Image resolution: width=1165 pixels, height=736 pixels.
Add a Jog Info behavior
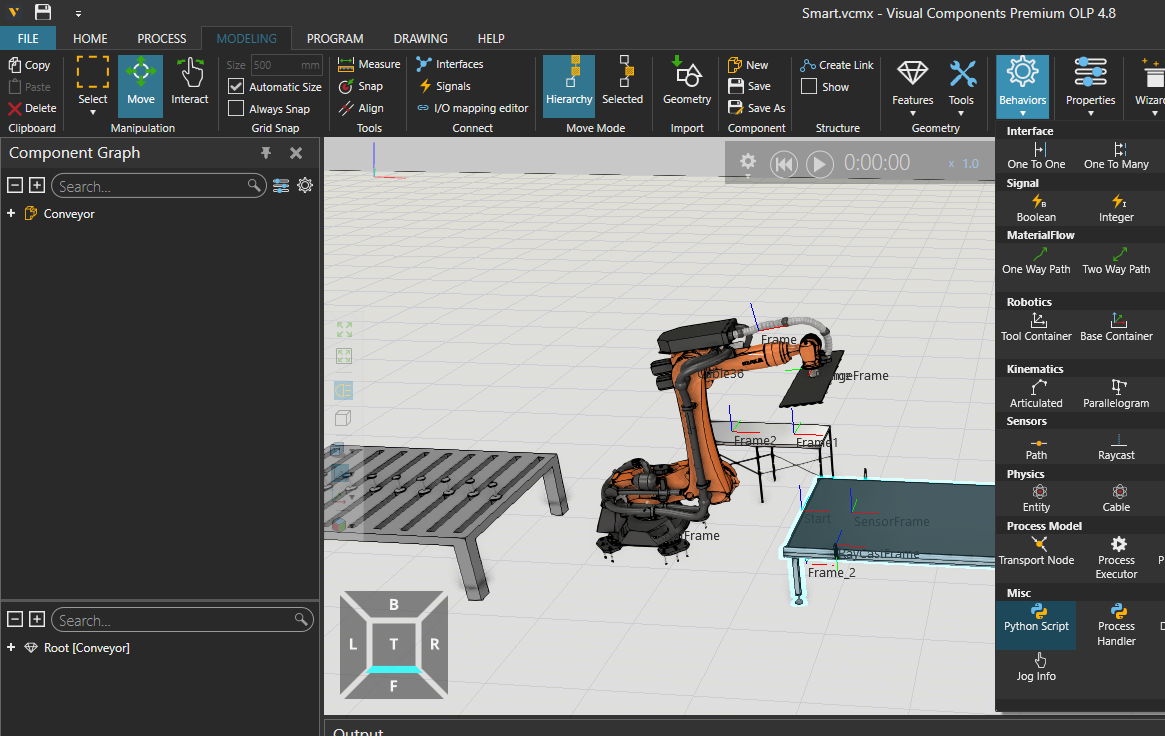1036,667
